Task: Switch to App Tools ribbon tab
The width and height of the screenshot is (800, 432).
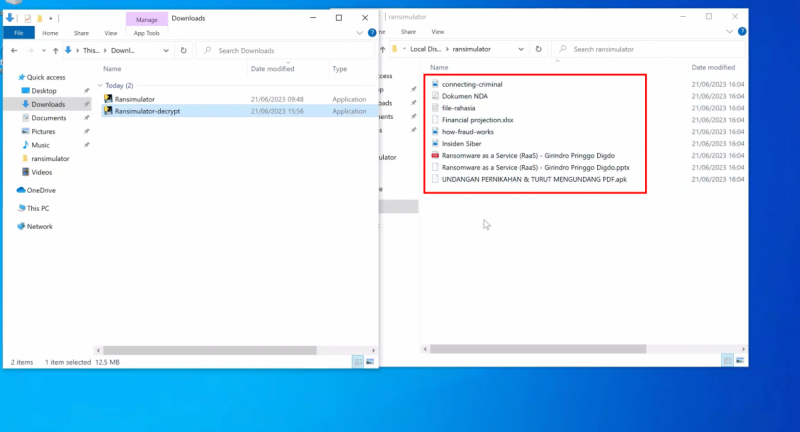Action: pyautogui.click(x=146, y=33)
